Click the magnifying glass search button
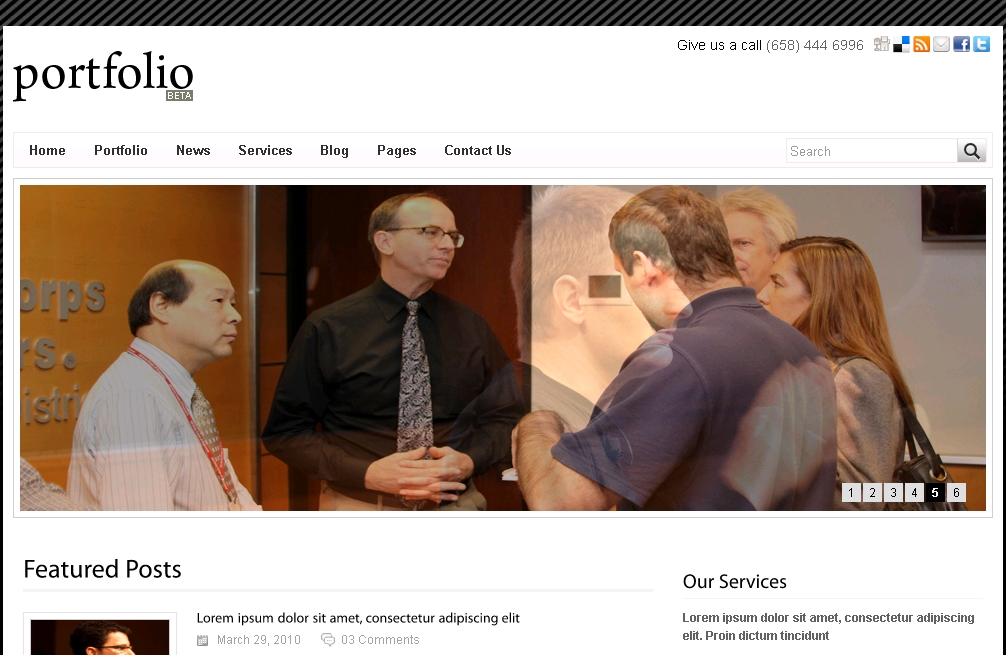Screen dimensions: 1006x655 [x=971, y=151]
